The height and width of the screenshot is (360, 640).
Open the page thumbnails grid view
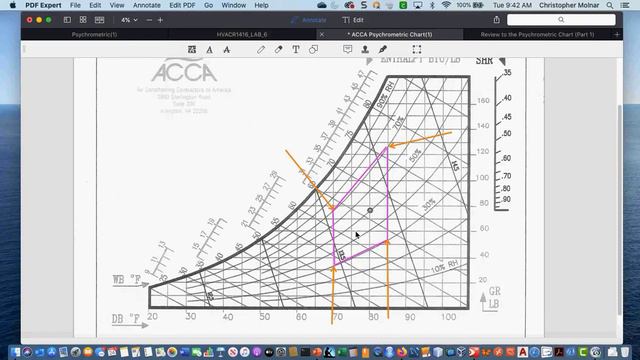tap(83, 20)
